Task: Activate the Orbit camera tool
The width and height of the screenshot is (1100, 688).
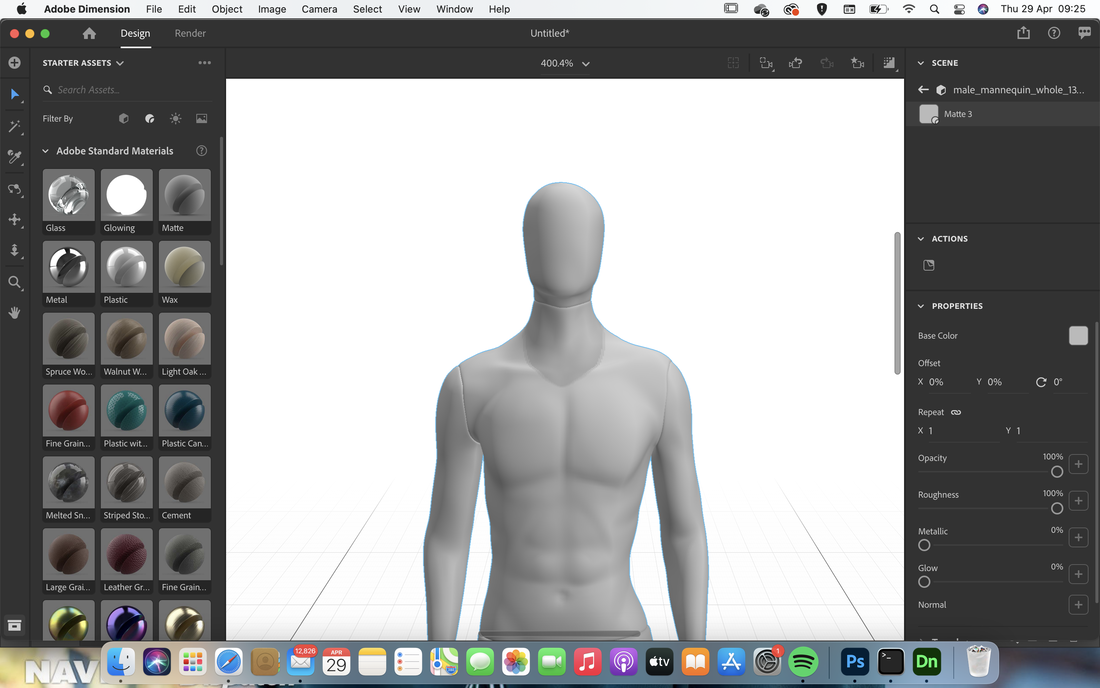Action: (x=14, y=189)
